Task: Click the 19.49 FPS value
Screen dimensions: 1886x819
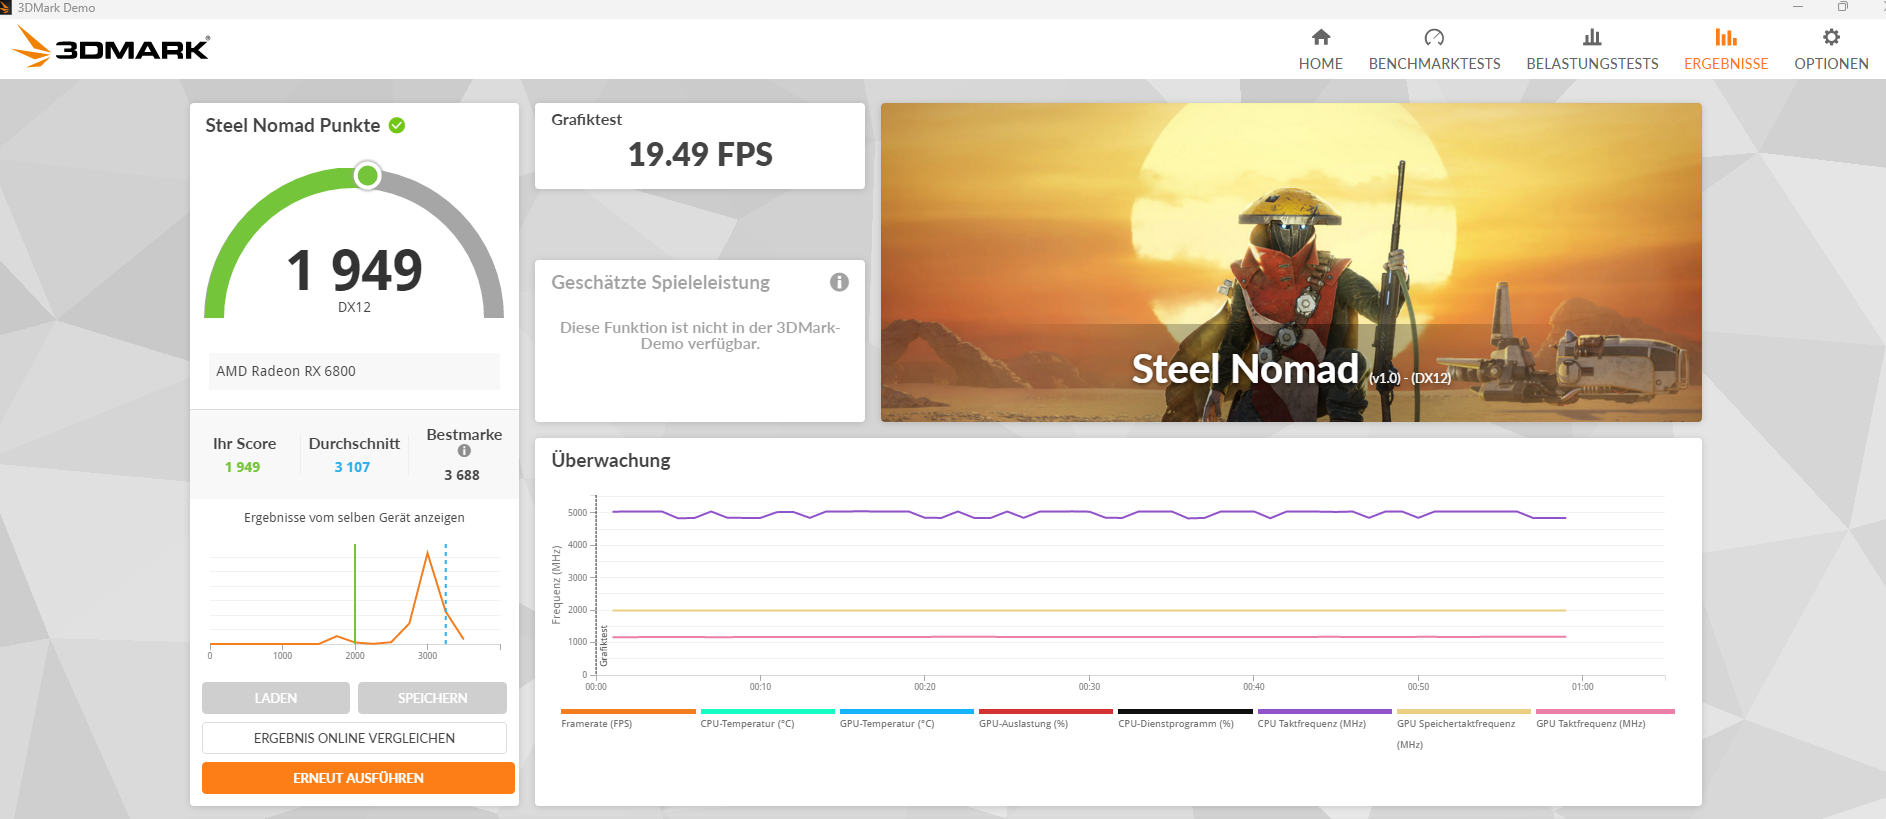Action: click(700, 155)
